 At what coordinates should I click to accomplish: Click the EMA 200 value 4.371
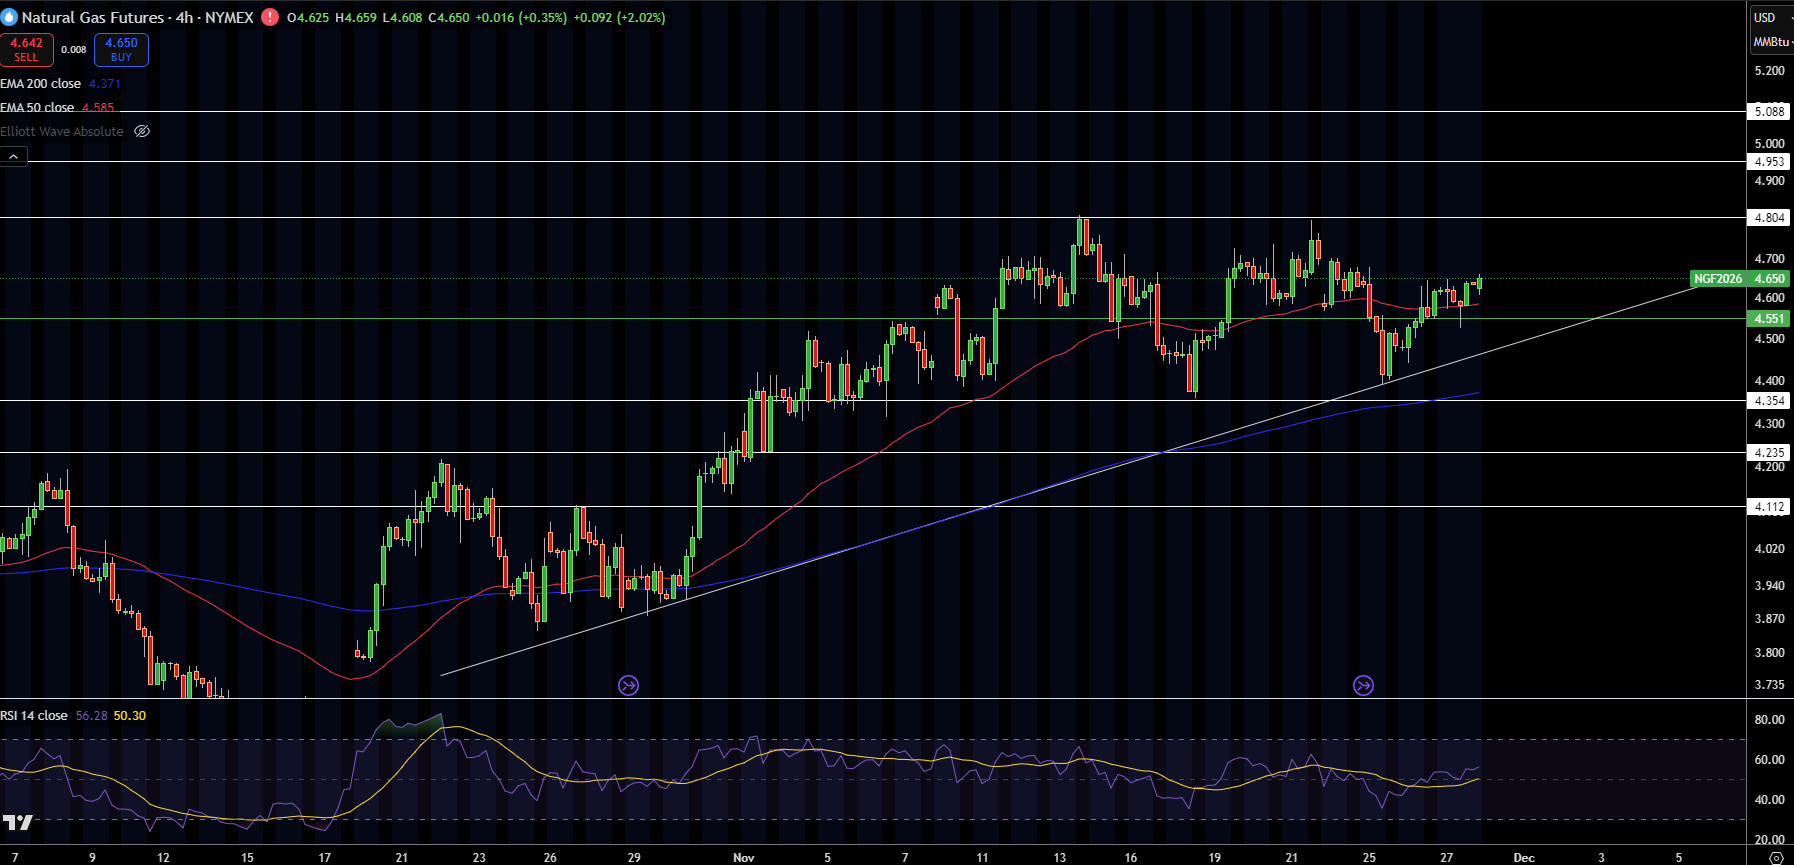coord(105,83)
